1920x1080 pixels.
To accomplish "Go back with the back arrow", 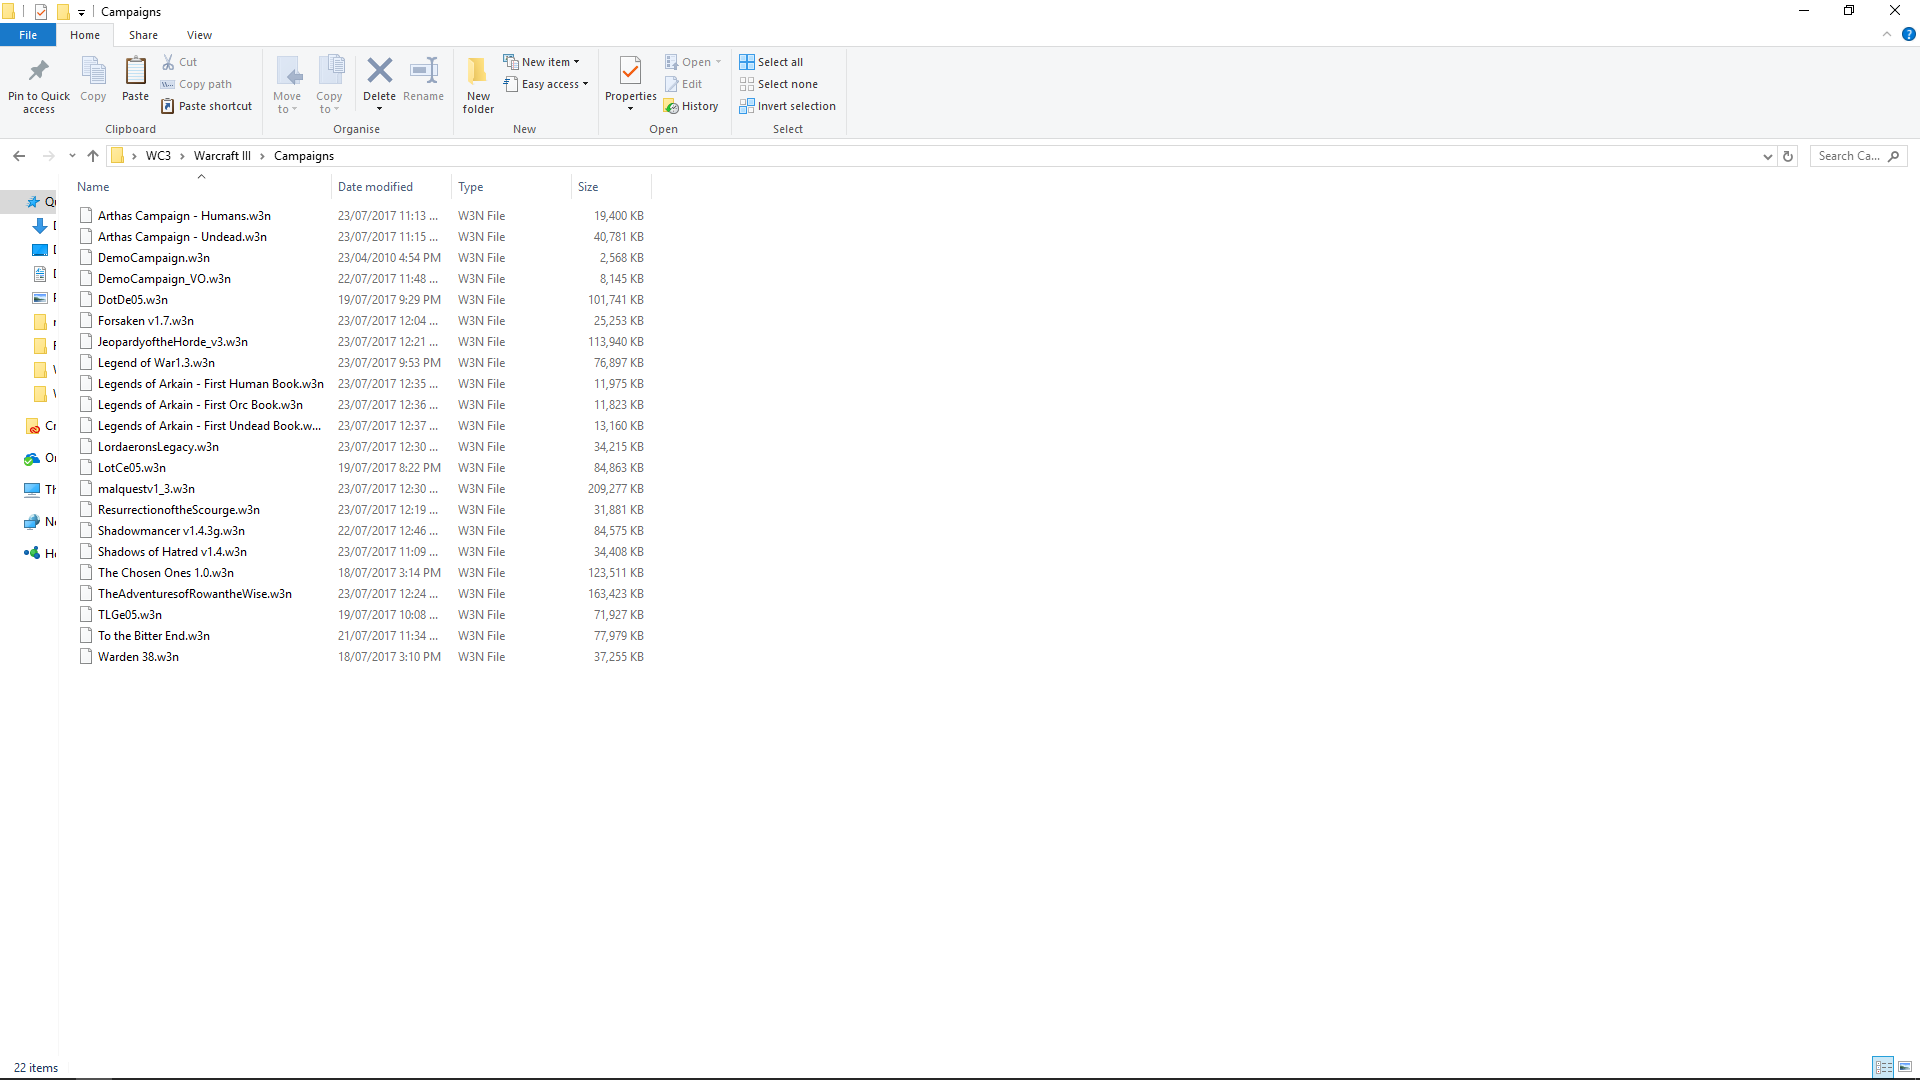I will coord(19,156).
